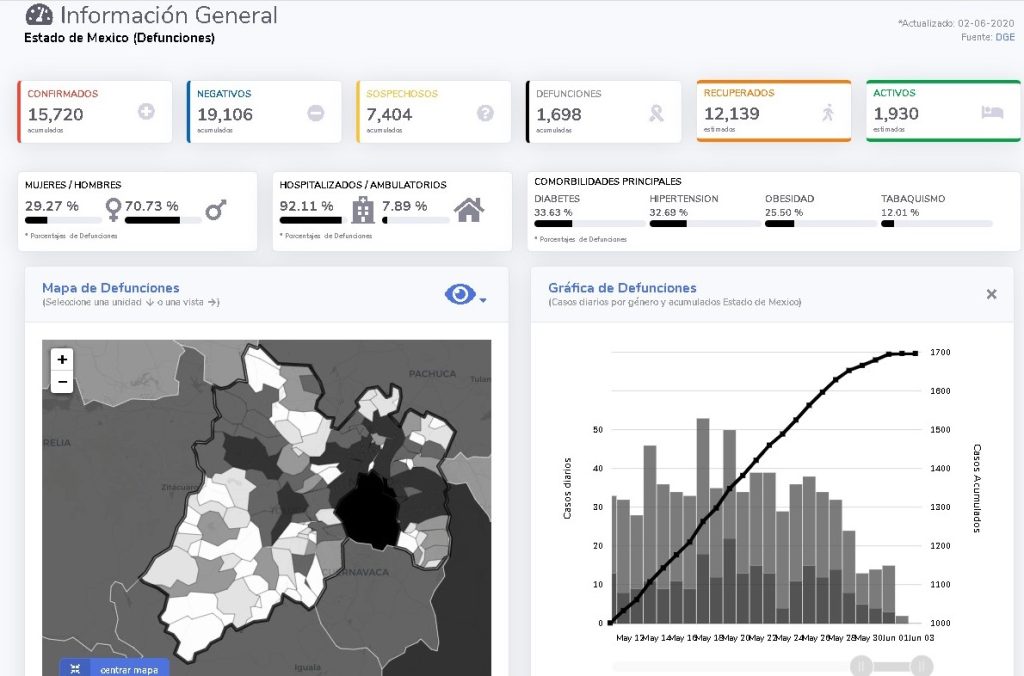Select the Confirmados summary card
This screenshot has height=676, width=1024.
coord(94,112)
